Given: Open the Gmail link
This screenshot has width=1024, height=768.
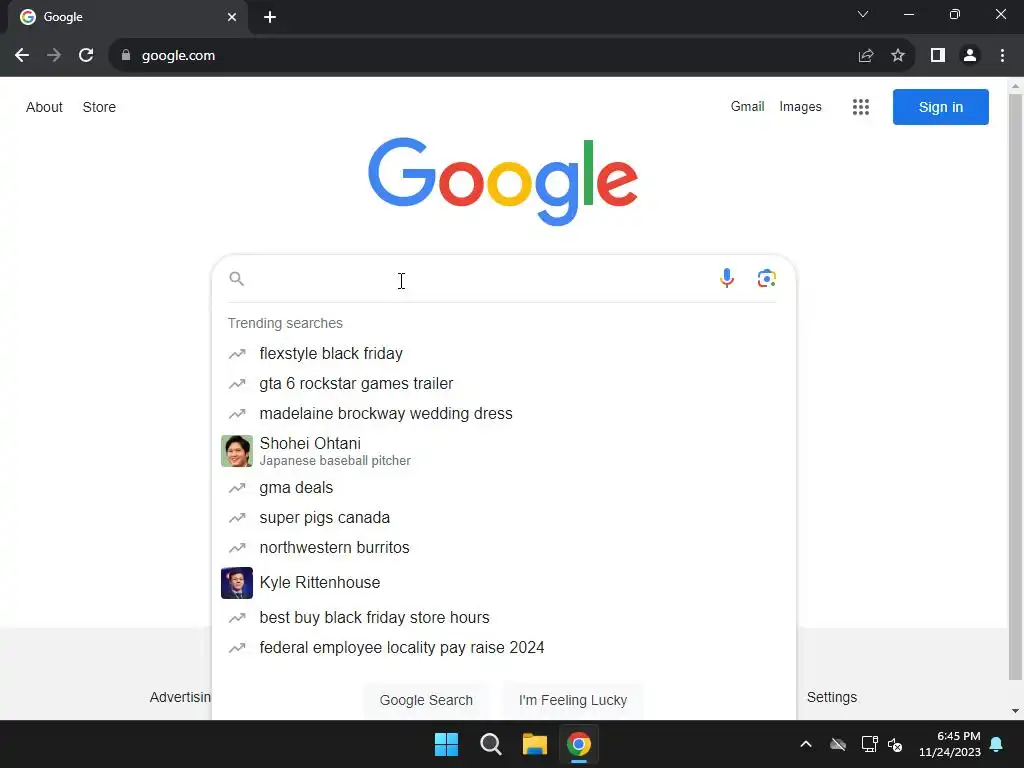Looking at the screenshot, I should pyautogui.click(x=747, y=106).
